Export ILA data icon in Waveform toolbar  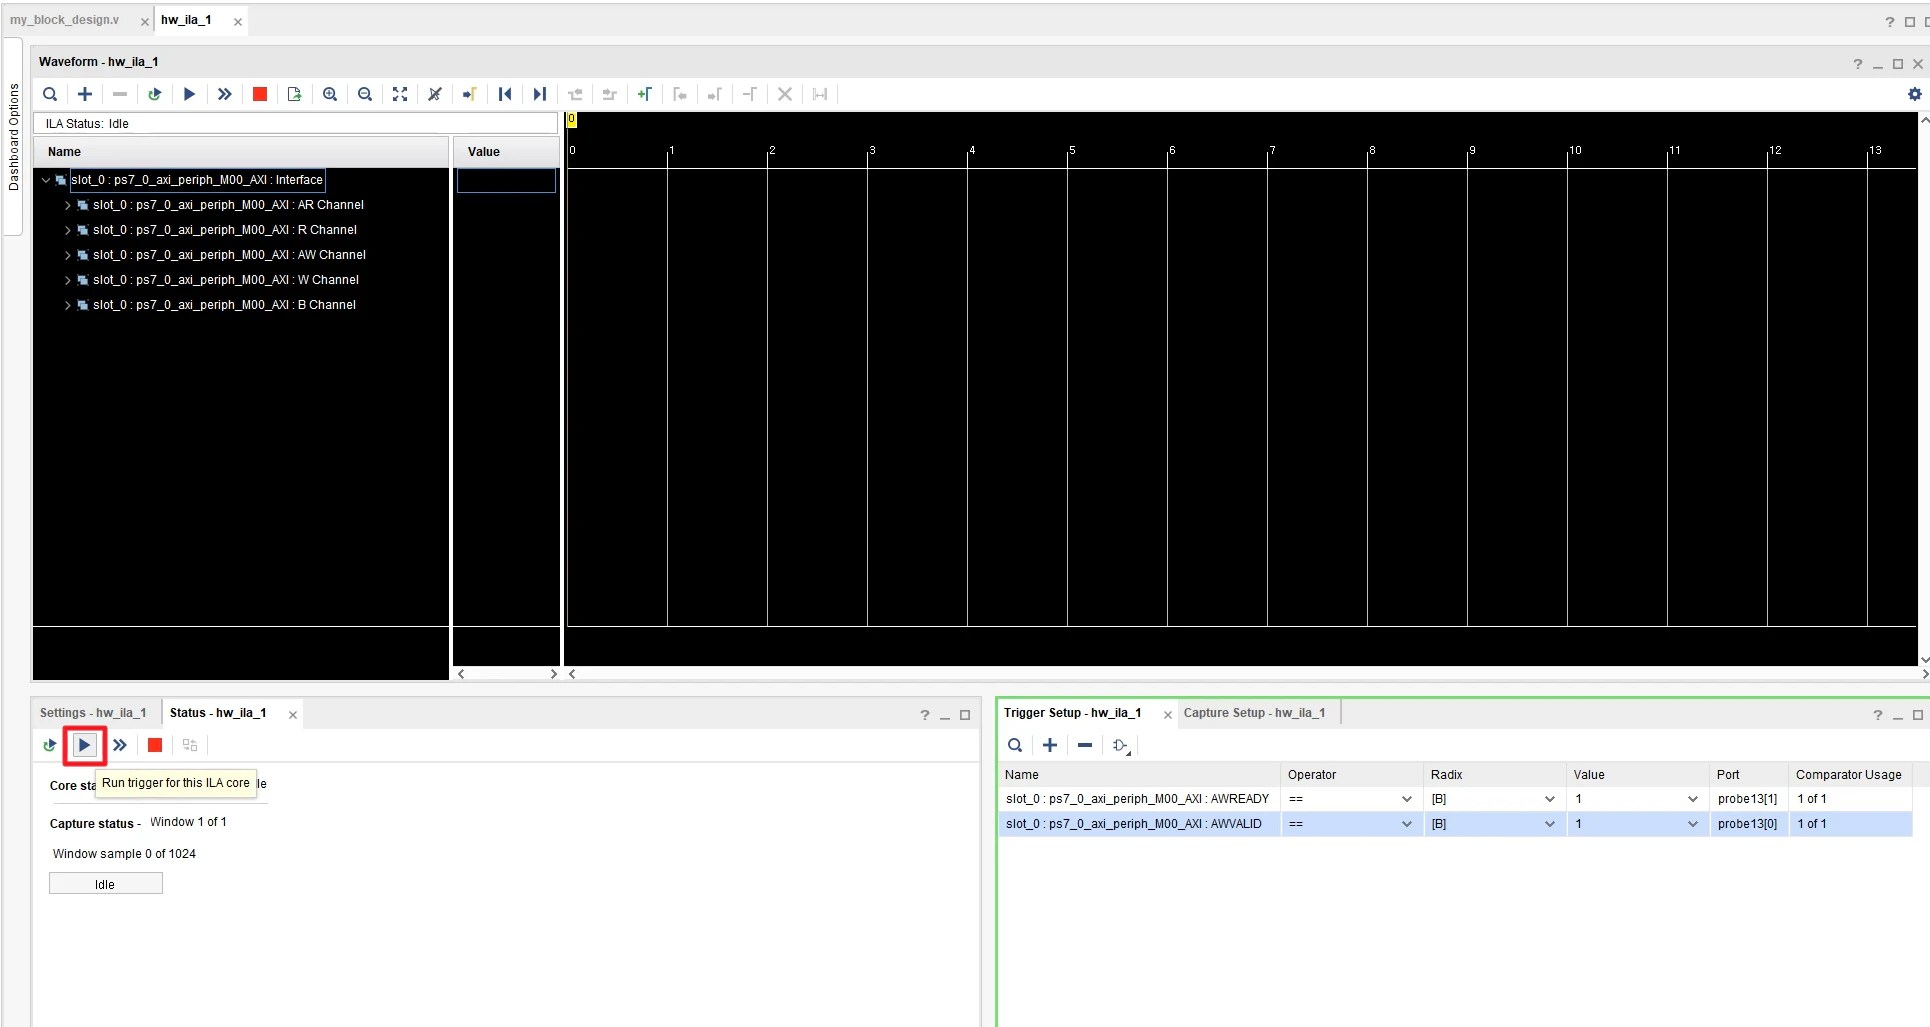pos(294,94)
